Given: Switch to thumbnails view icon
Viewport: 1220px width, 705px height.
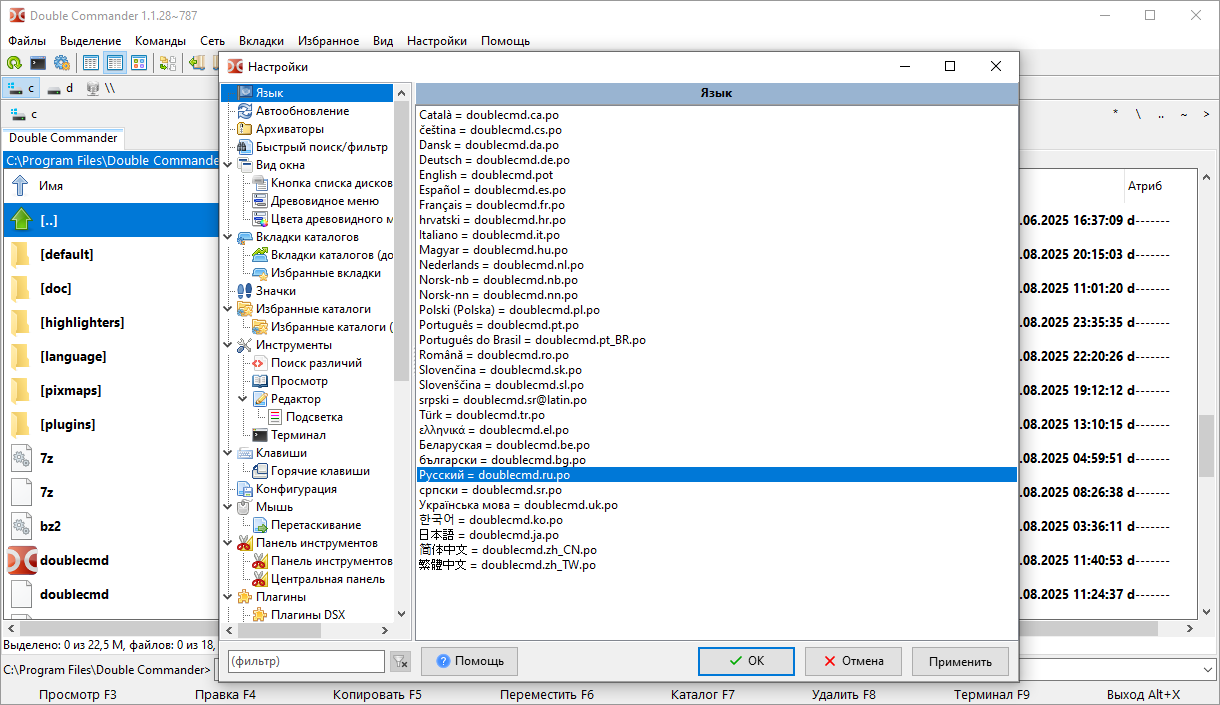Looking at the screenshot, I should [x=139, y=63].
